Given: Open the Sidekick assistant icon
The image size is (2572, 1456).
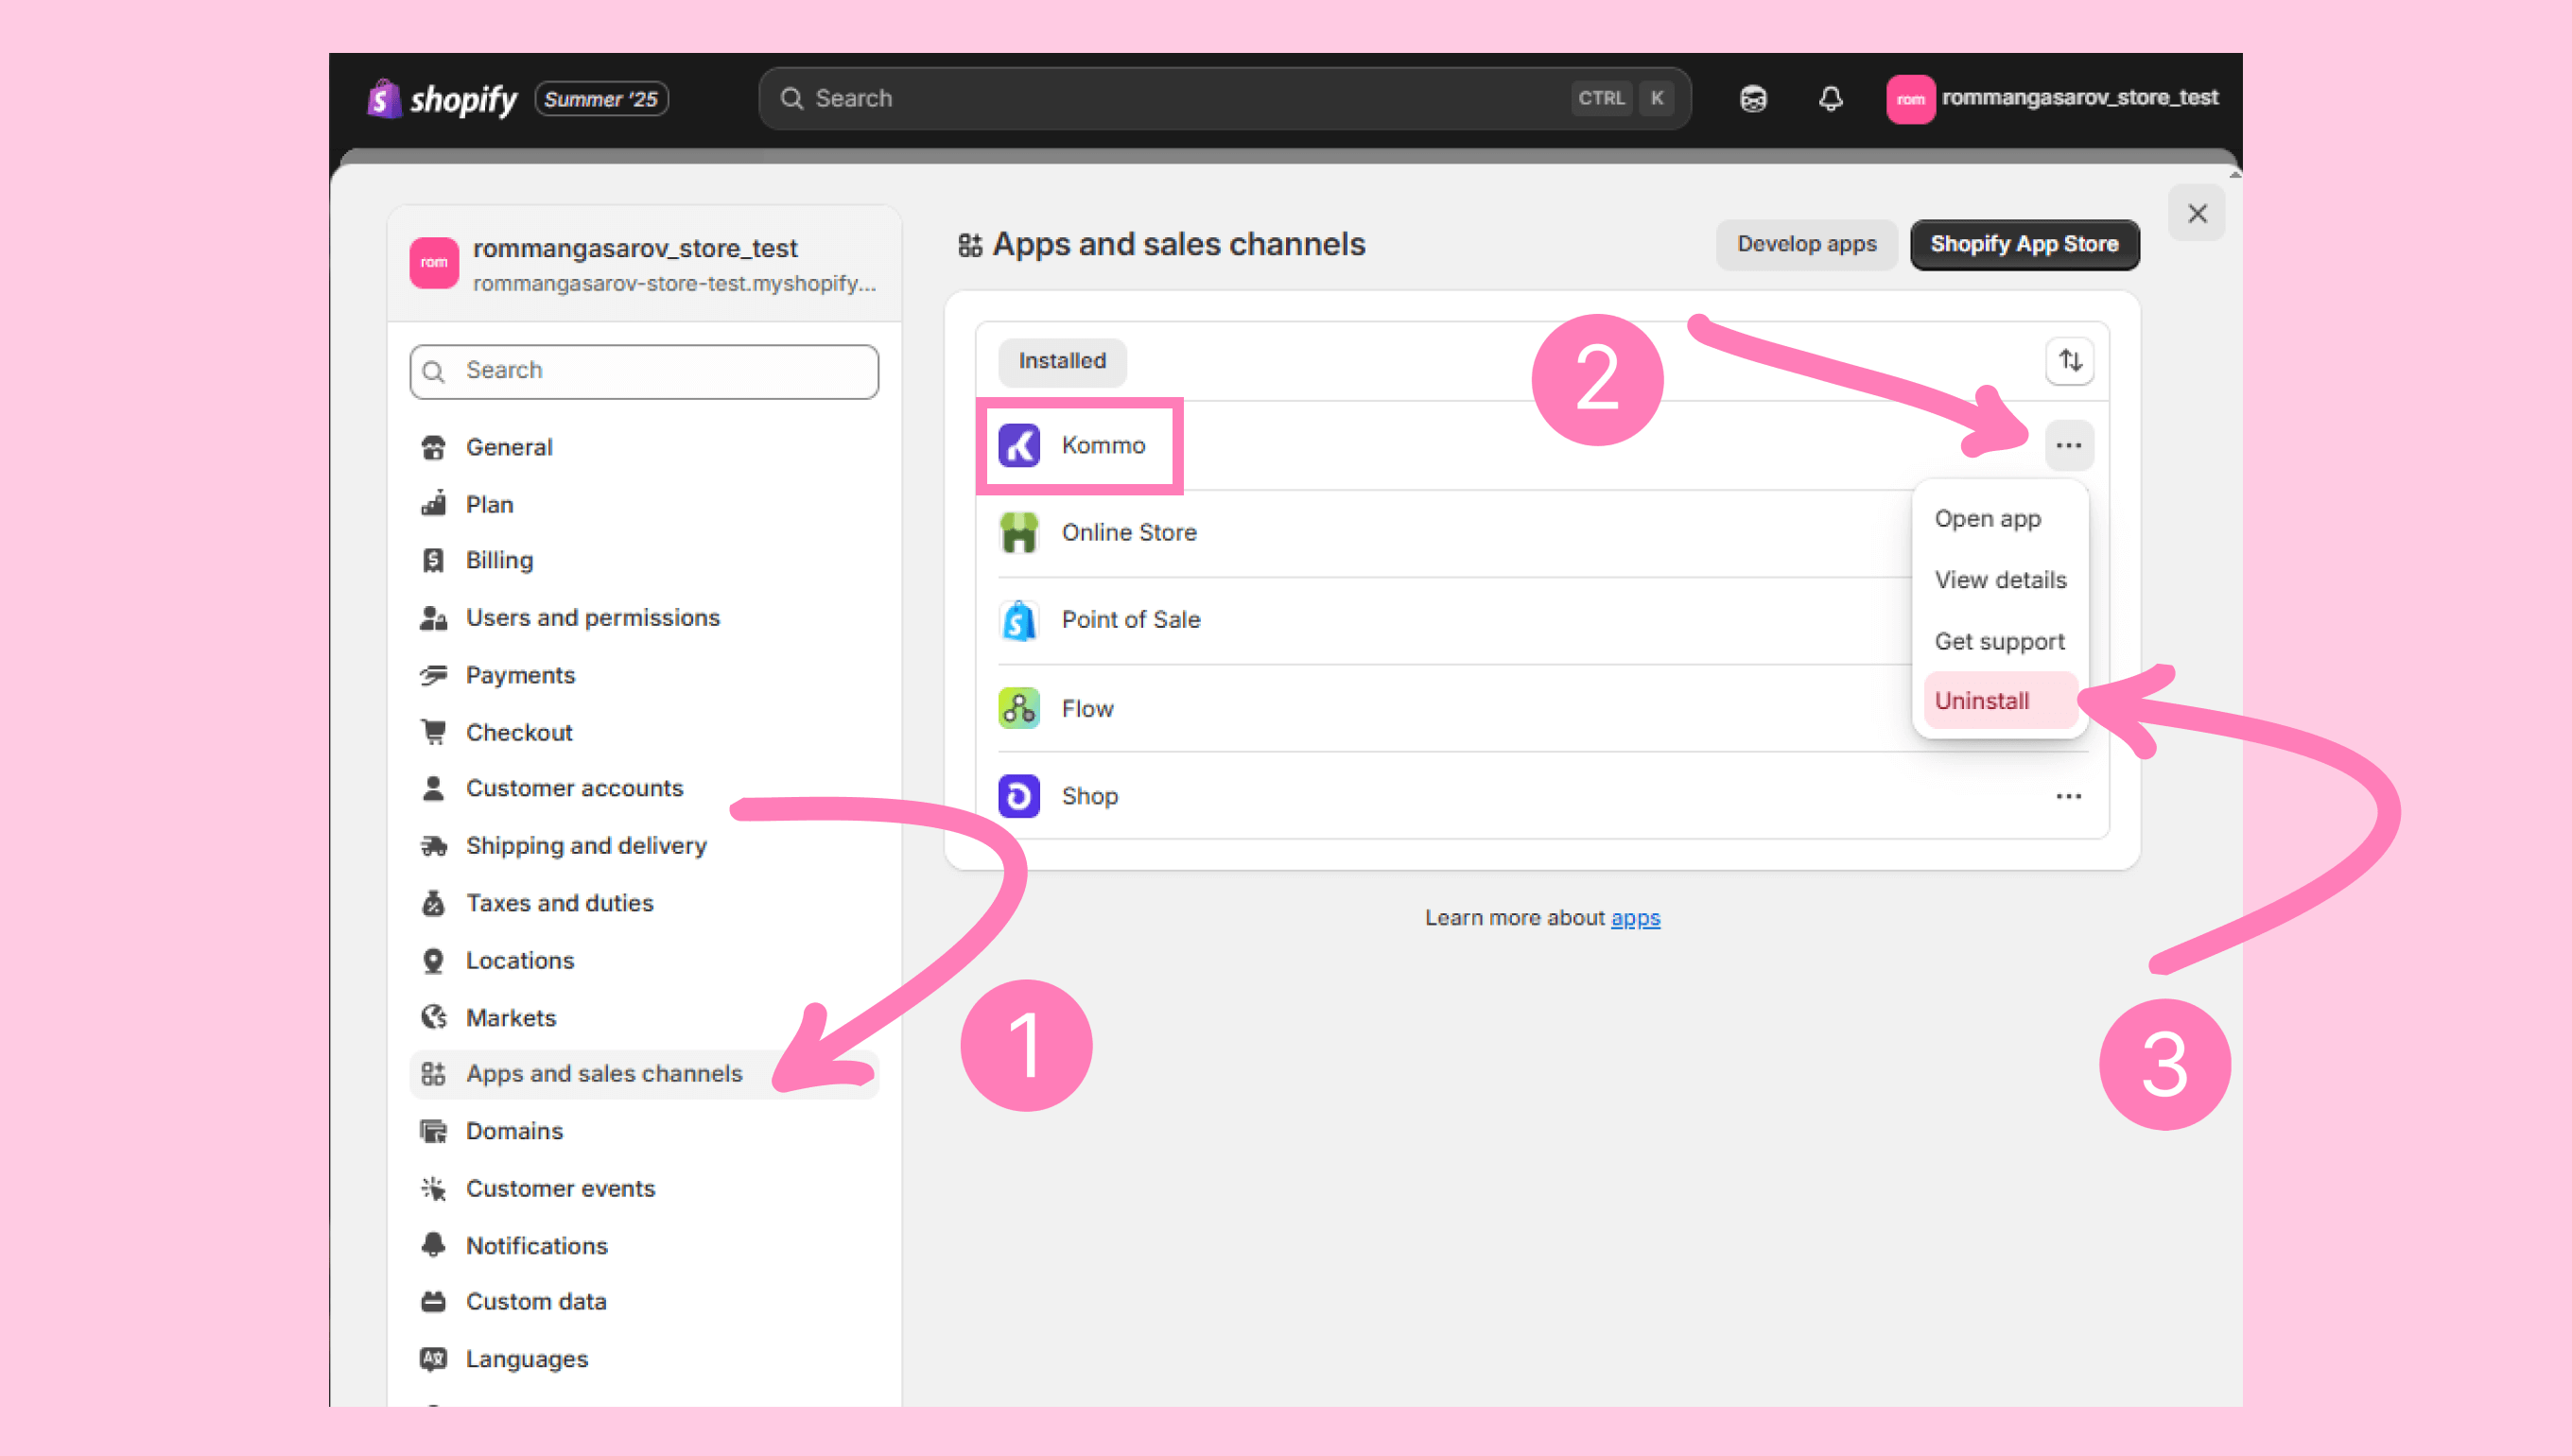Looking at the screenshot, I should (x=1752, y=98).
